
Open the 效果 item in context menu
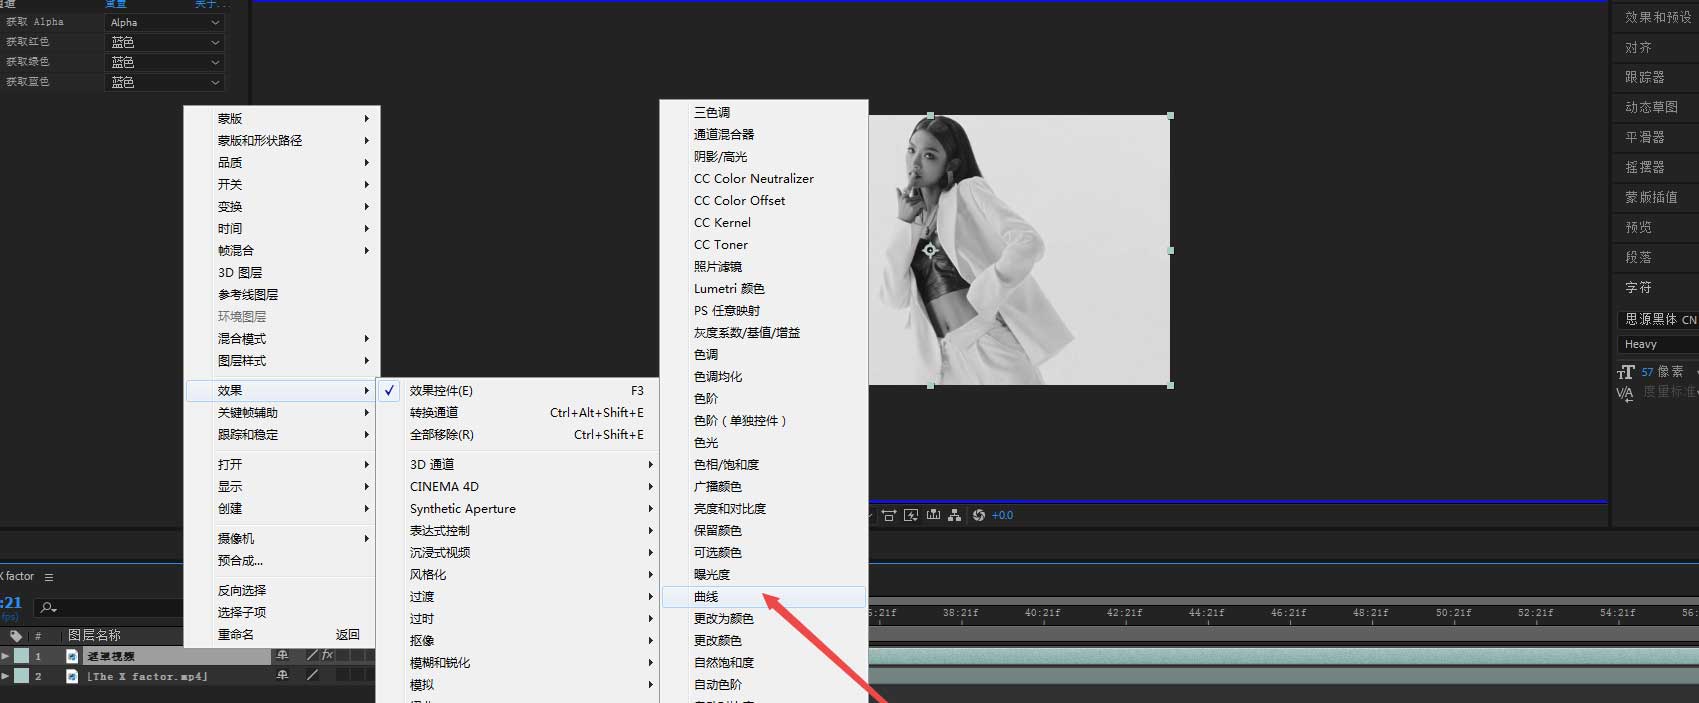click(282, 391)
